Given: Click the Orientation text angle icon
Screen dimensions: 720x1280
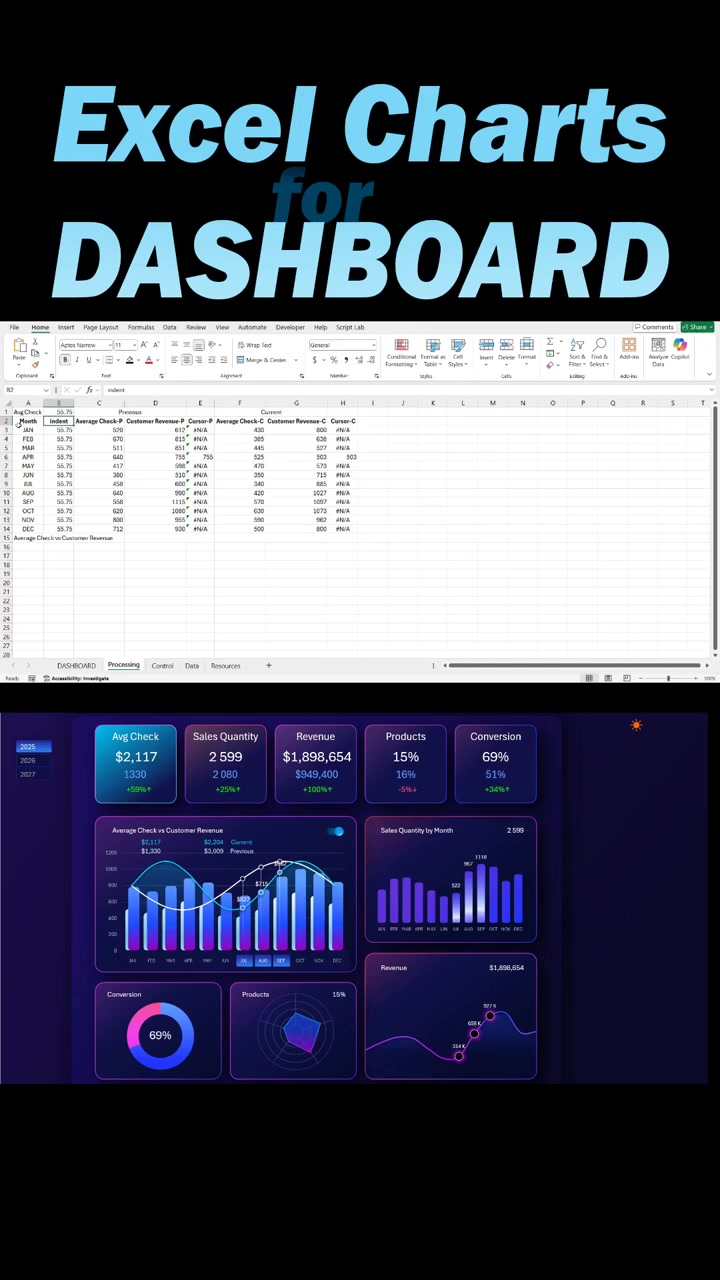Looking at the screenshot, I should point(212,344).
